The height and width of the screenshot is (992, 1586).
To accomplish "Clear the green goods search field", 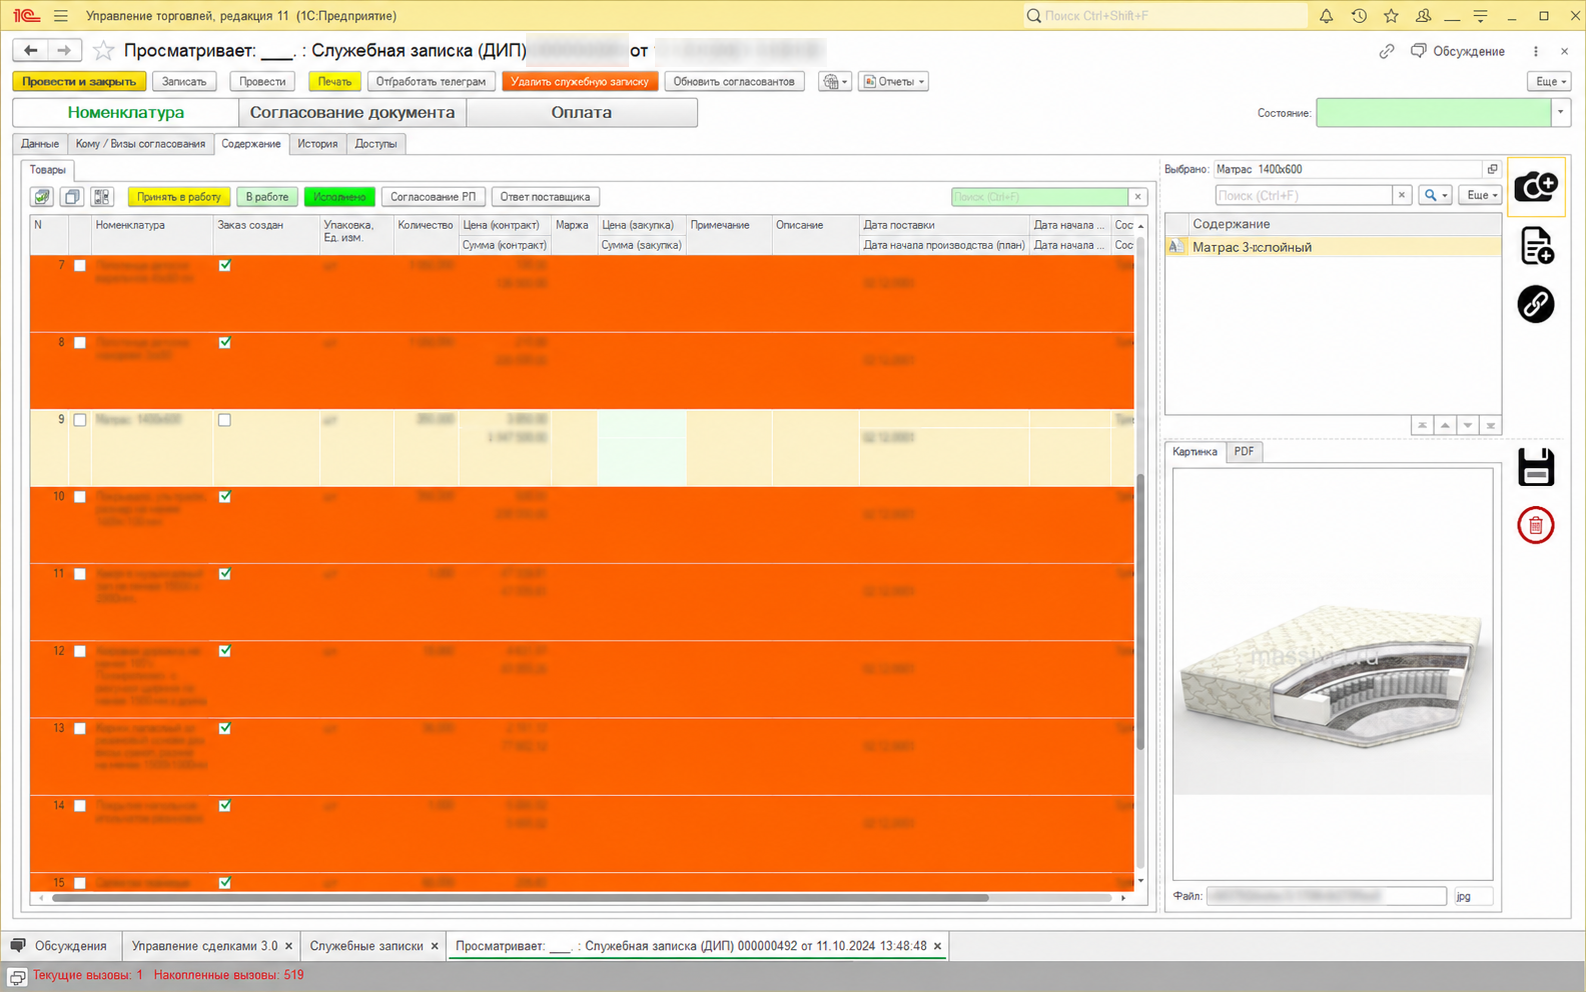I will (1137, 197).
